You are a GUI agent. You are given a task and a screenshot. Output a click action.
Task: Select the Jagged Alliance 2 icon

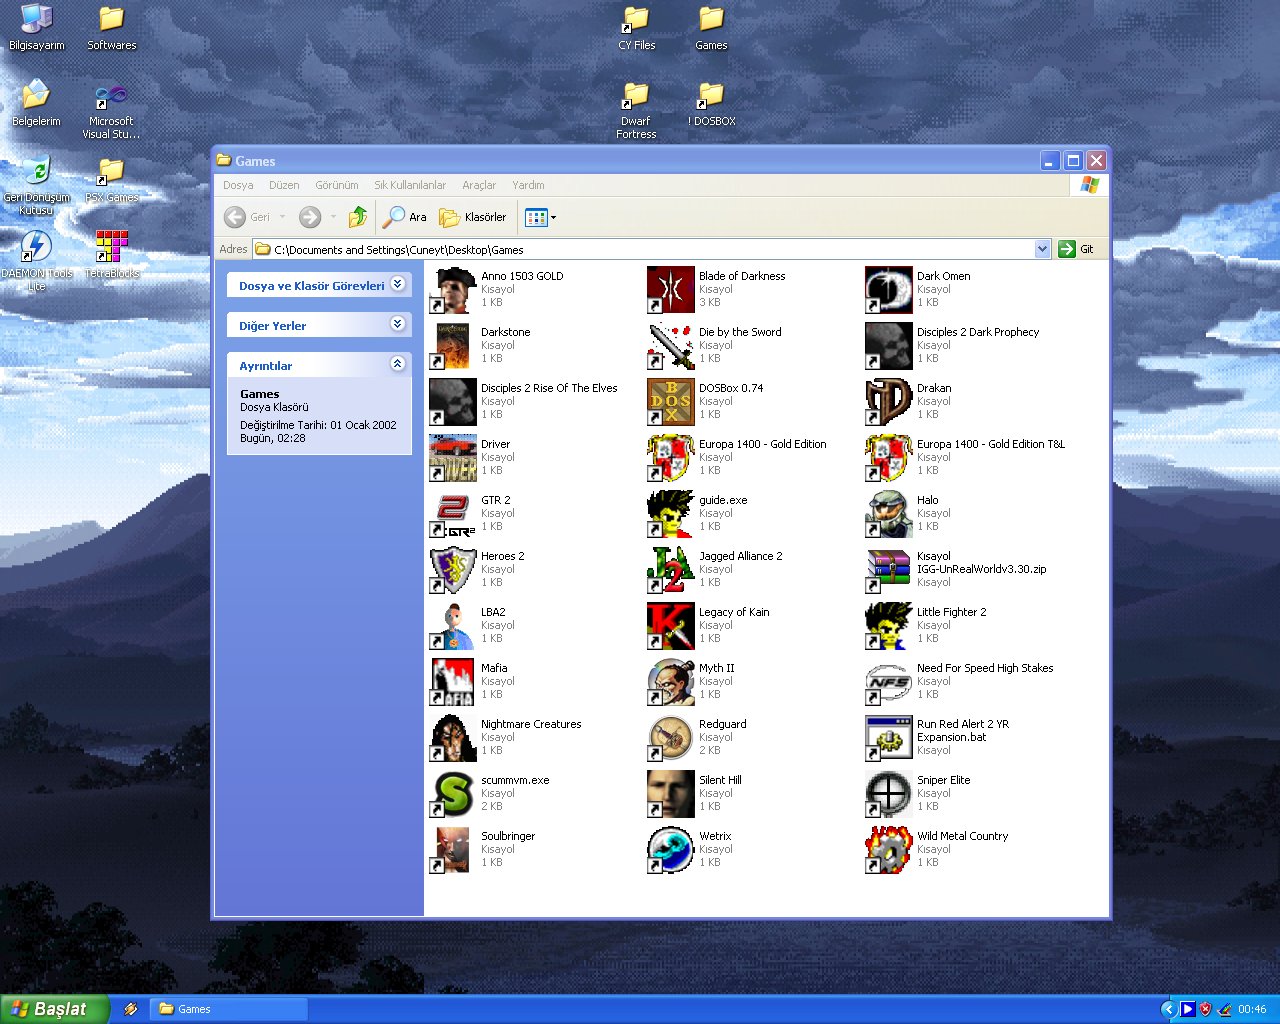[670, 570]
